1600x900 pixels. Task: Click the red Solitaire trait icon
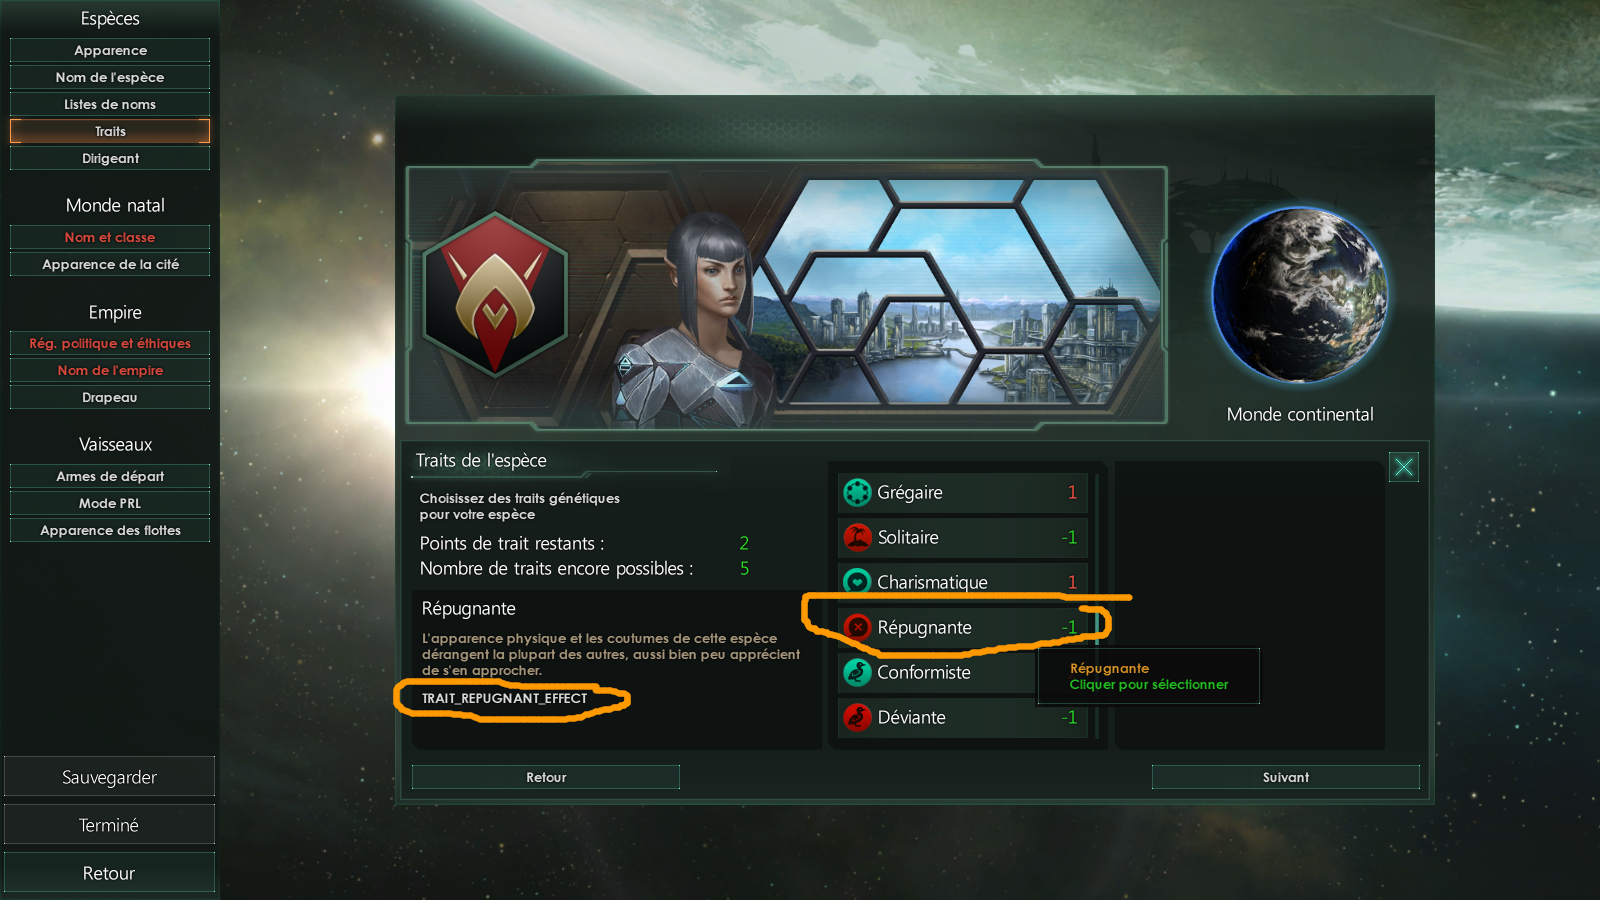(857, 537)
